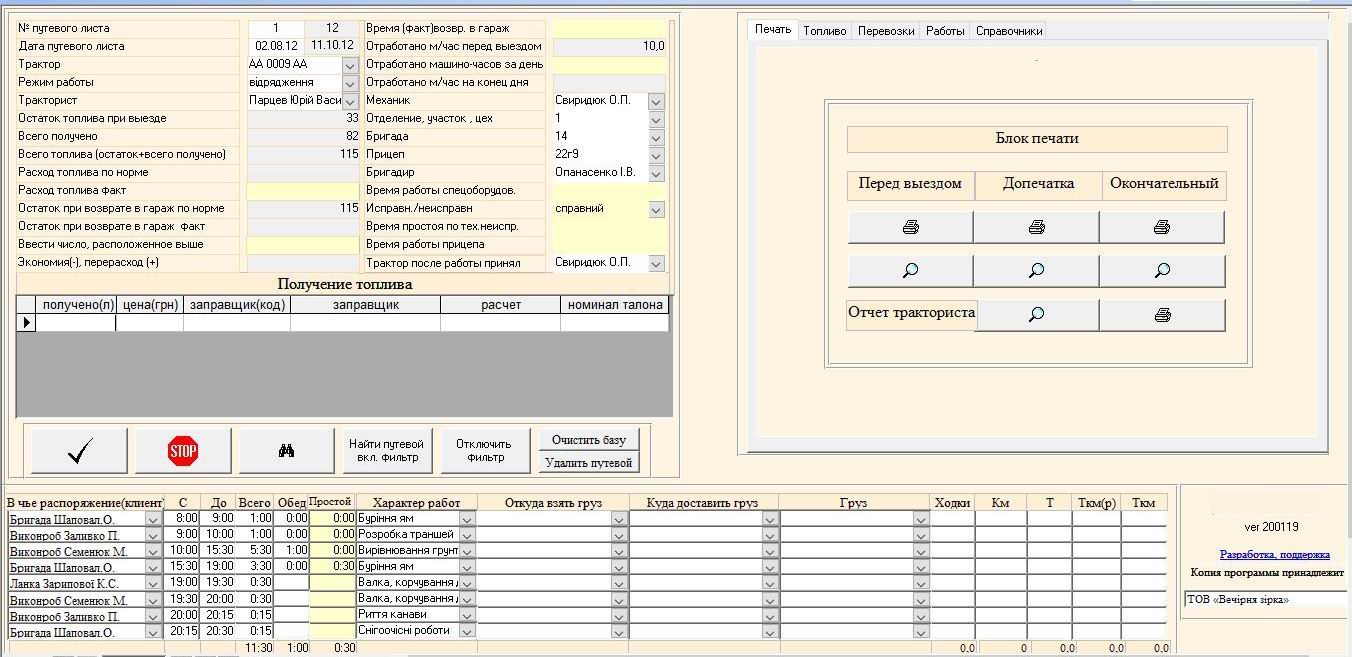Open the dropdown of the 'Розробка траншей' work row
Viewport: 1352px width, 657px height.
coord(466,535)
